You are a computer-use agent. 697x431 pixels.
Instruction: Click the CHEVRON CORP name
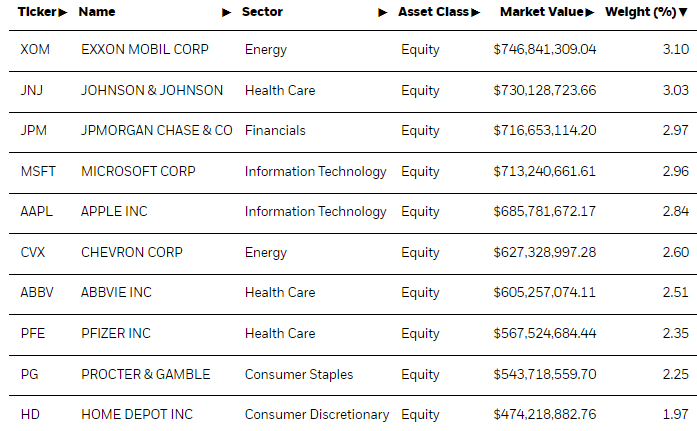pyautogui.click(x=132, y=252)
